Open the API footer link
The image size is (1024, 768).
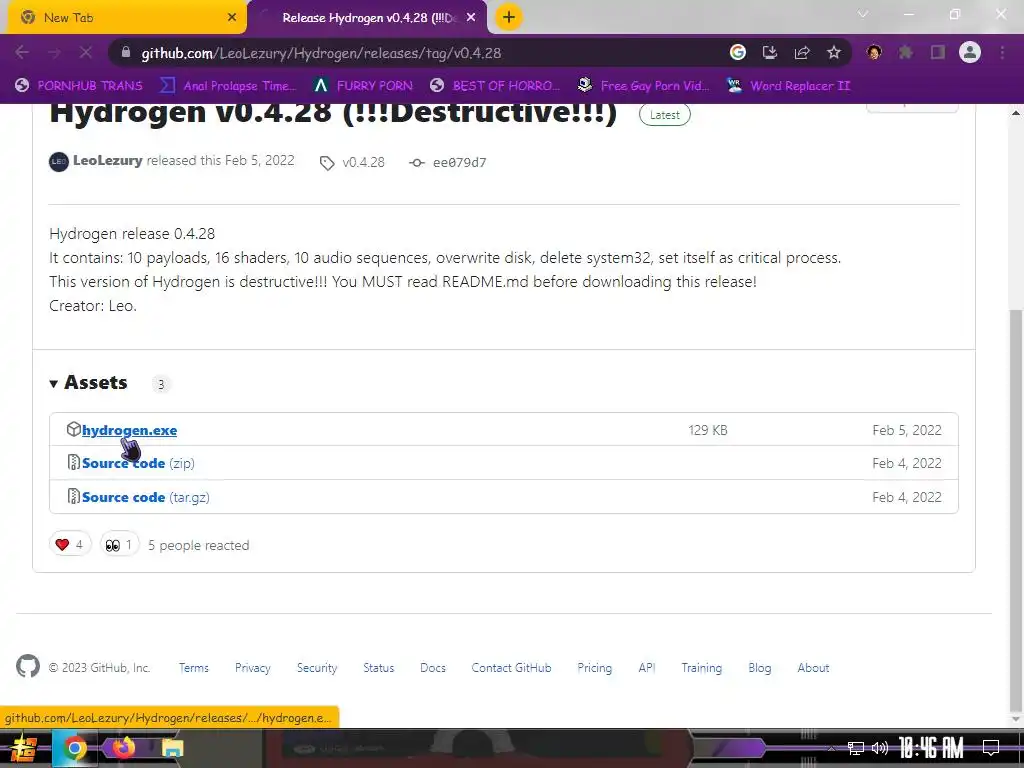tap(647, 667)
